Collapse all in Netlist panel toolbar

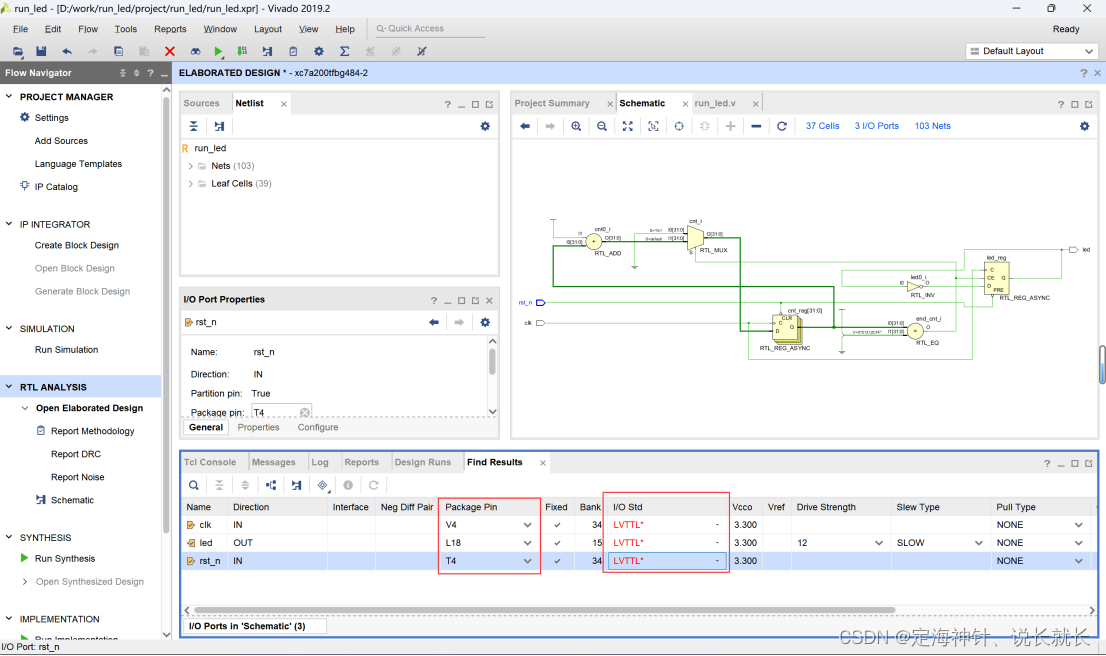[193, 126]
